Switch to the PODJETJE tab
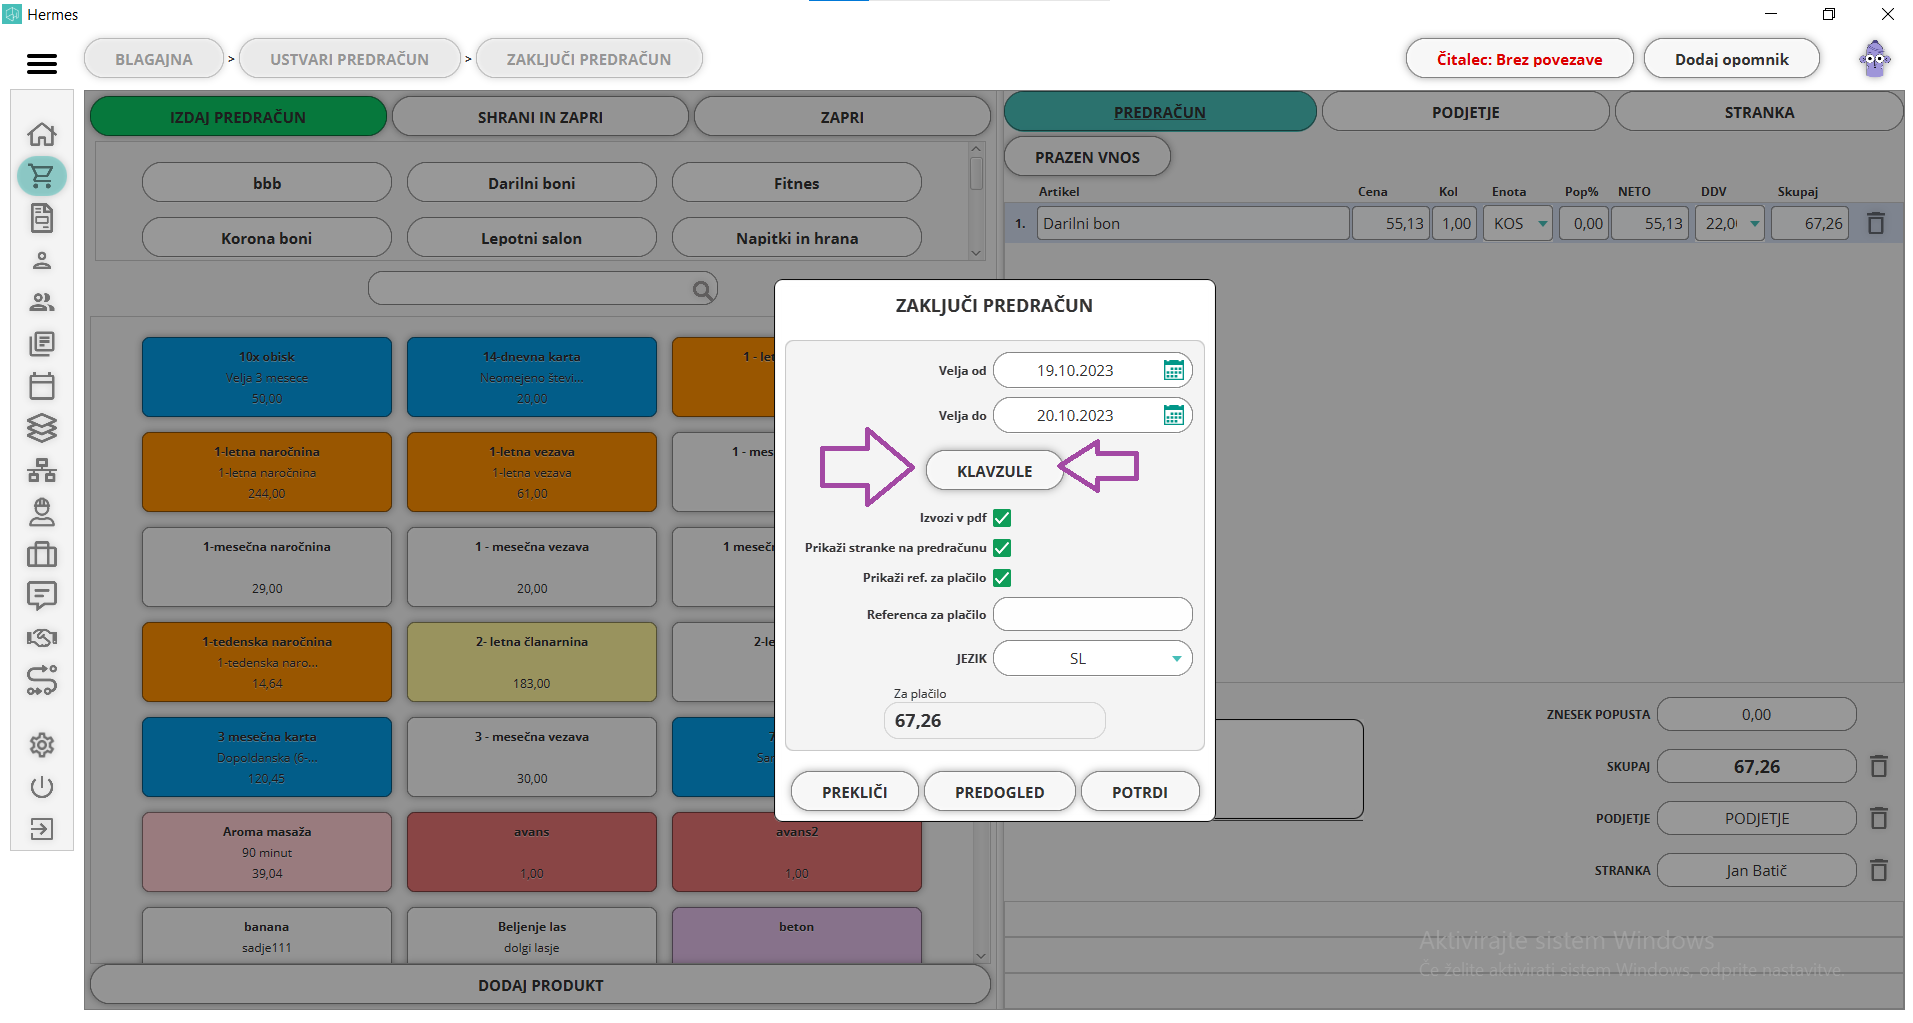Image resolution: width=1913 pixels, height=1023 pixels. (x=1465, y=112)
